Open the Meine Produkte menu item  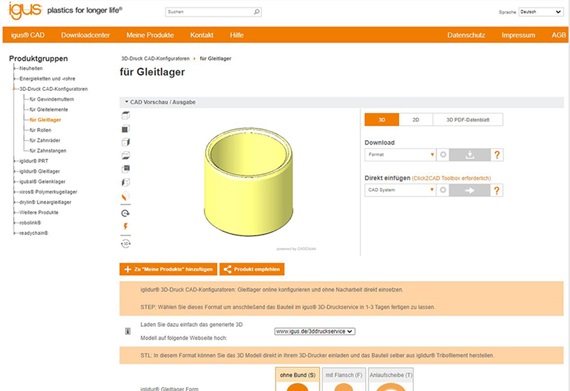[150, 35]
